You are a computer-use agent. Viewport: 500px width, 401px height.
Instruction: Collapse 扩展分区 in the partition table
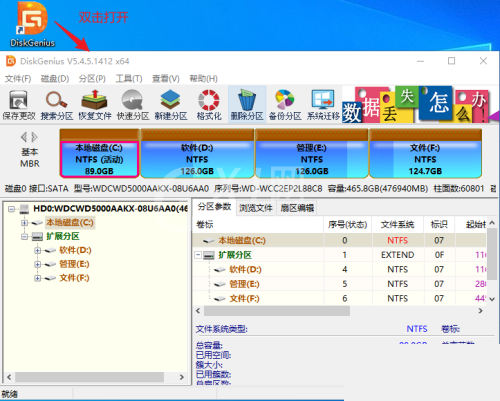tap(198, 255)
